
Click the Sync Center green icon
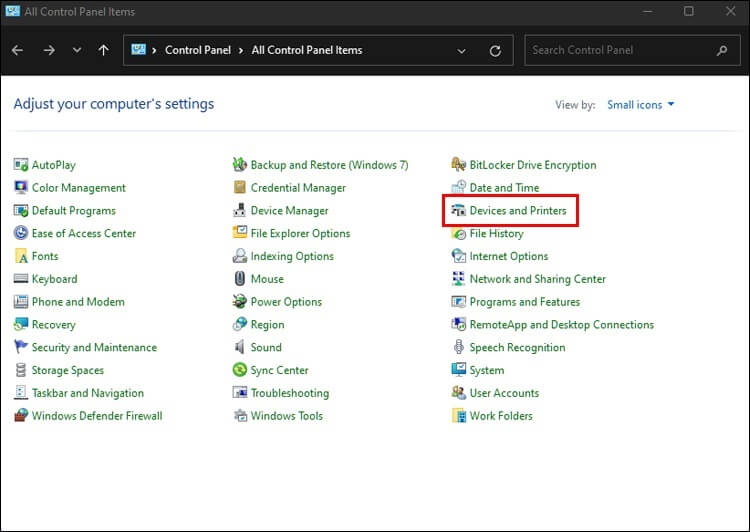tap(240, 370)
